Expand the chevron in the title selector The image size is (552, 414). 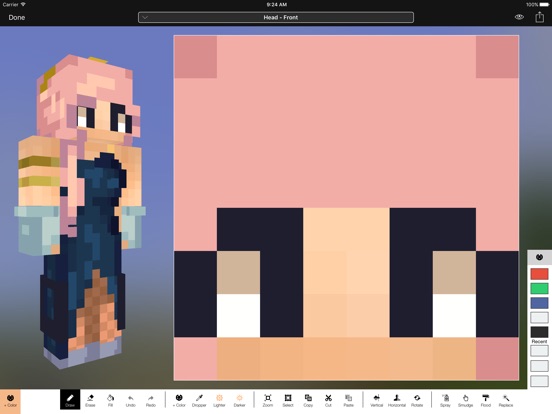(145, 17)
